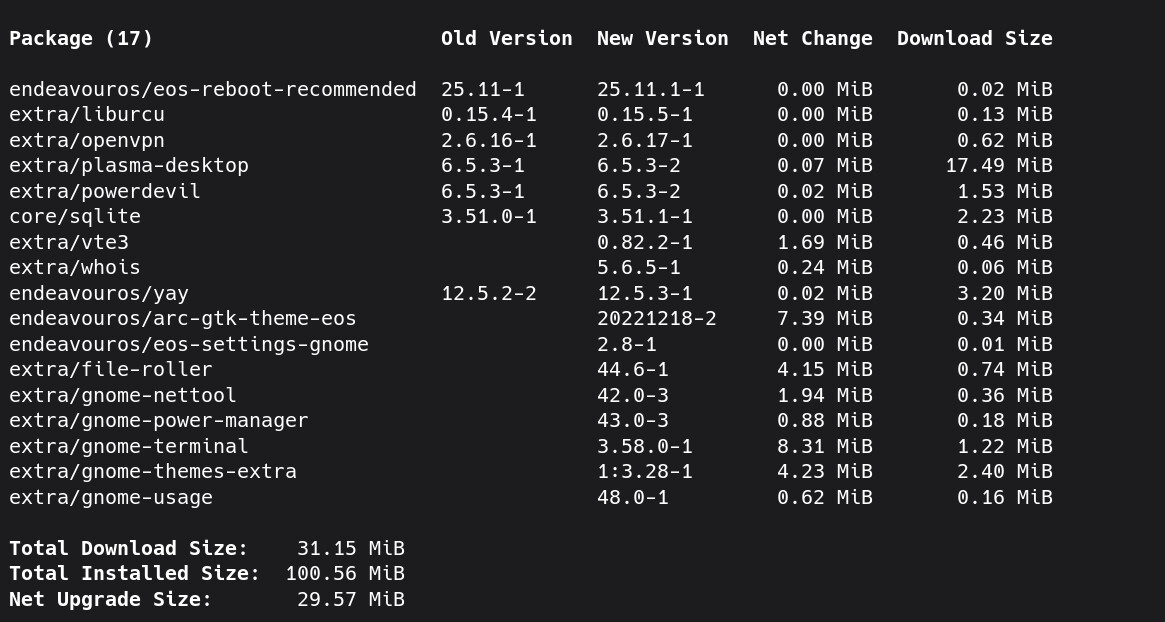
Task: Click the 8.31 MiB net change value
Action: (x=825, y=447)
